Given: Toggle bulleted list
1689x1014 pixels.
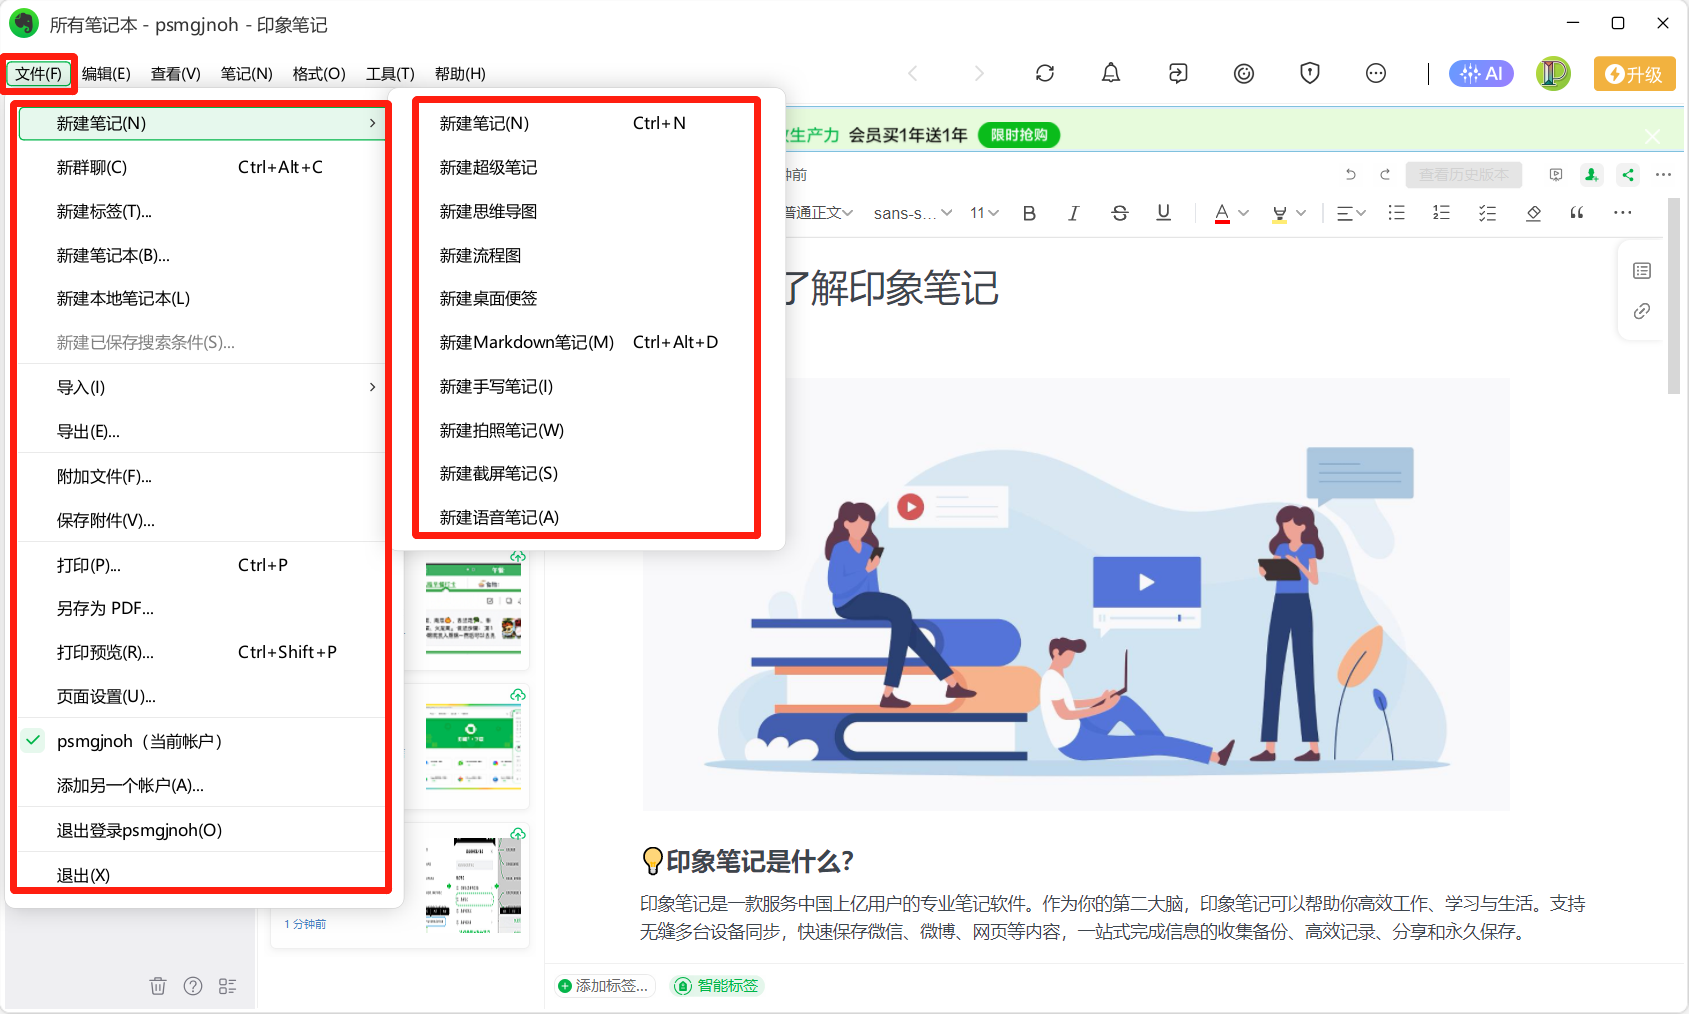Looking at the screenshot, I should click(x=1397, y=213).
